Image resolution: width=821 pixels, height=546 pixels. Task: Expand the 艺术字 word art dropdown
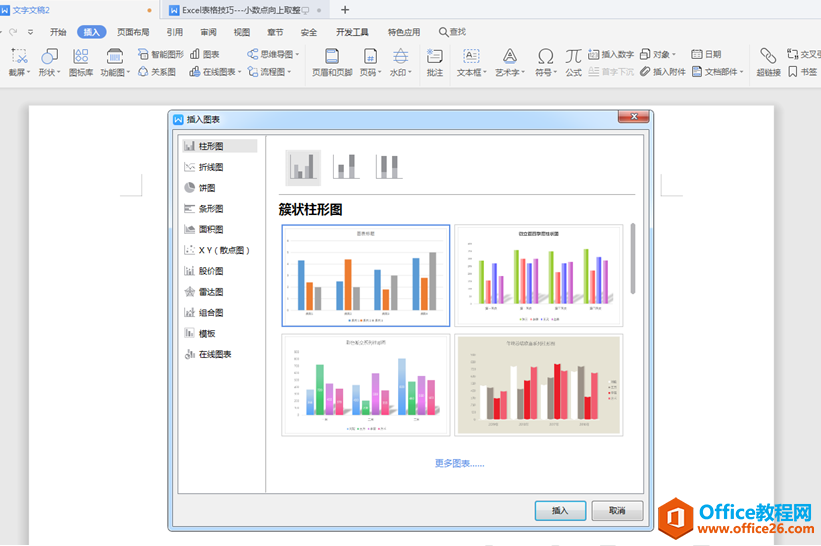point(523,72)
